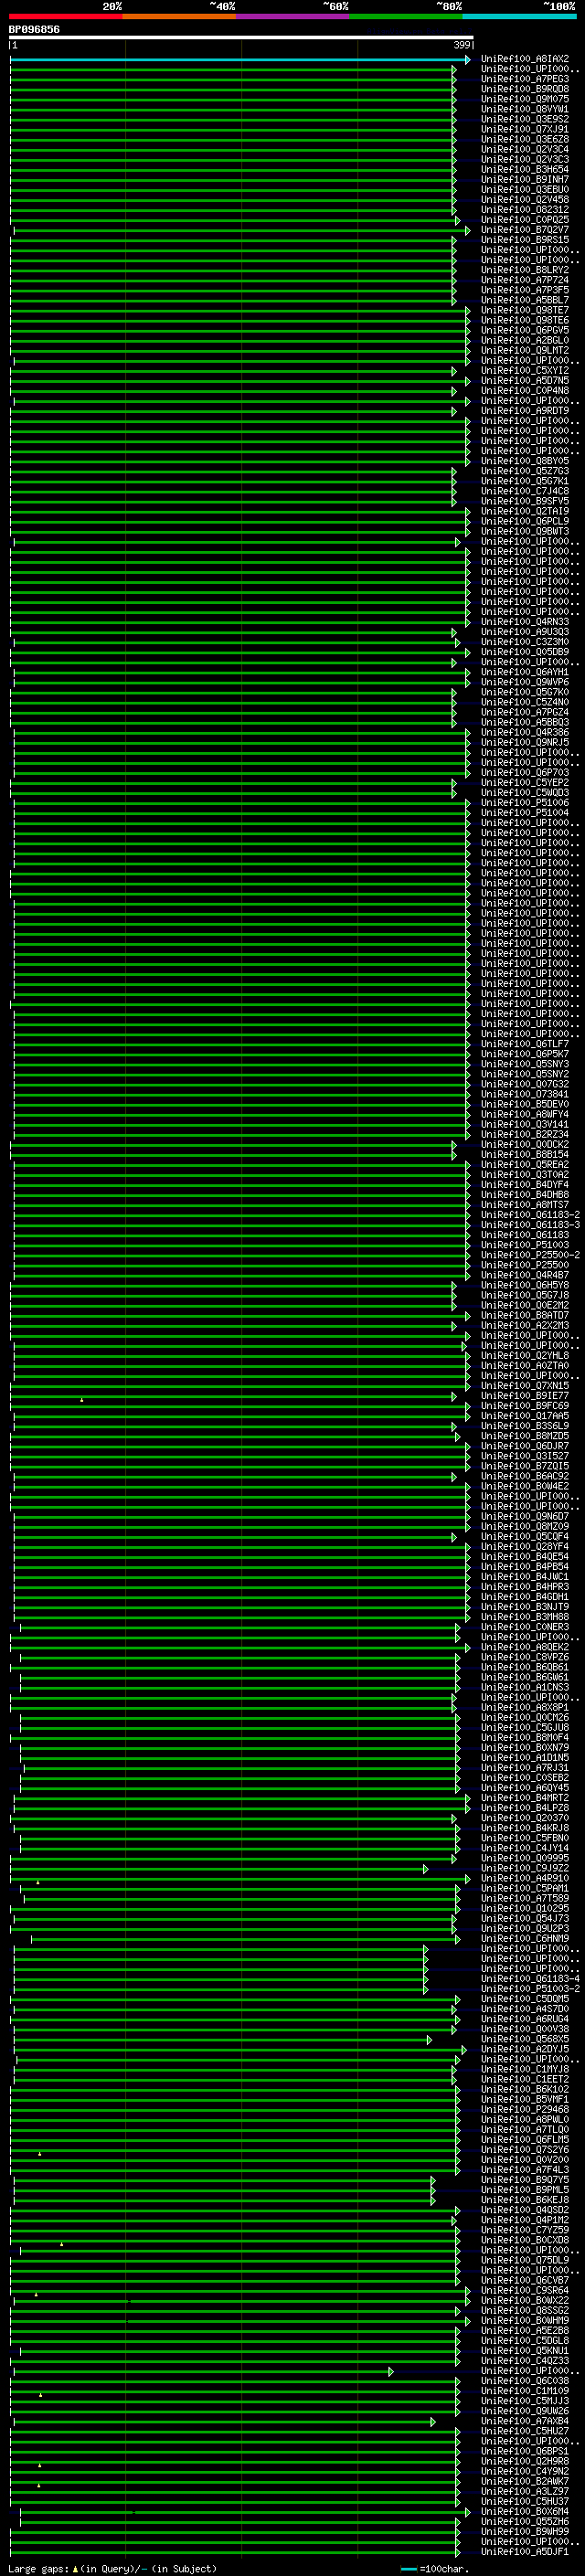585x2576 pixels.
Task: Click the query name BP096856
Action: tap(34, 30)
